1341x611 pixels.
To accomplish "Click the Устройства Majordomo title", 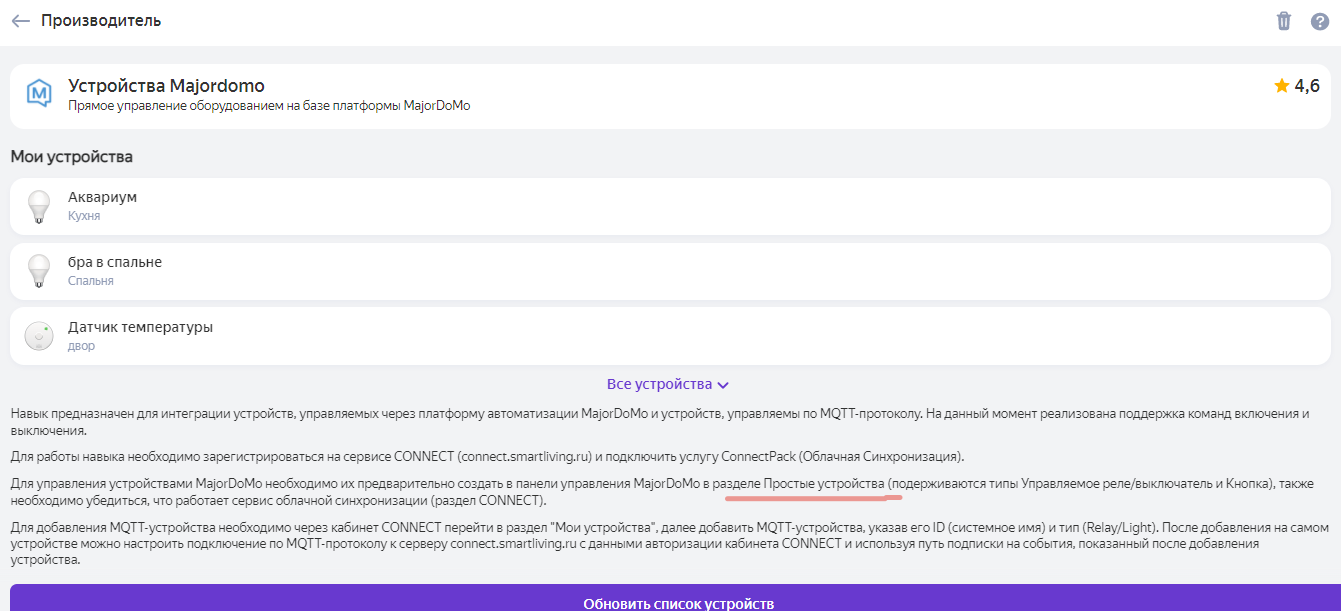I will point(166,86).
